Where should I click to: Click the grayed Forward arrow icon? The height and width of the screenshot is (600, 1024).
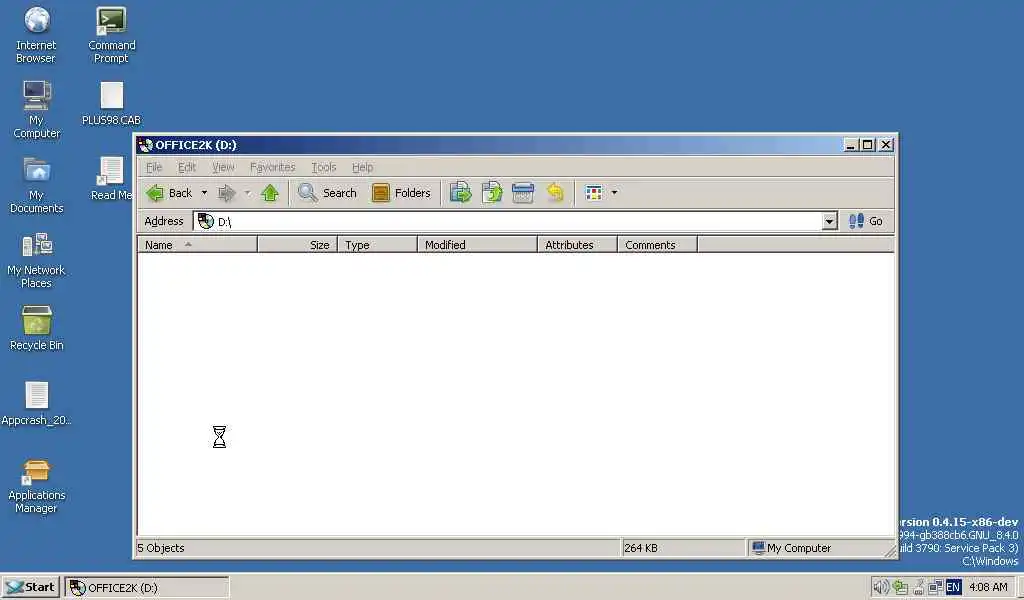227,193
